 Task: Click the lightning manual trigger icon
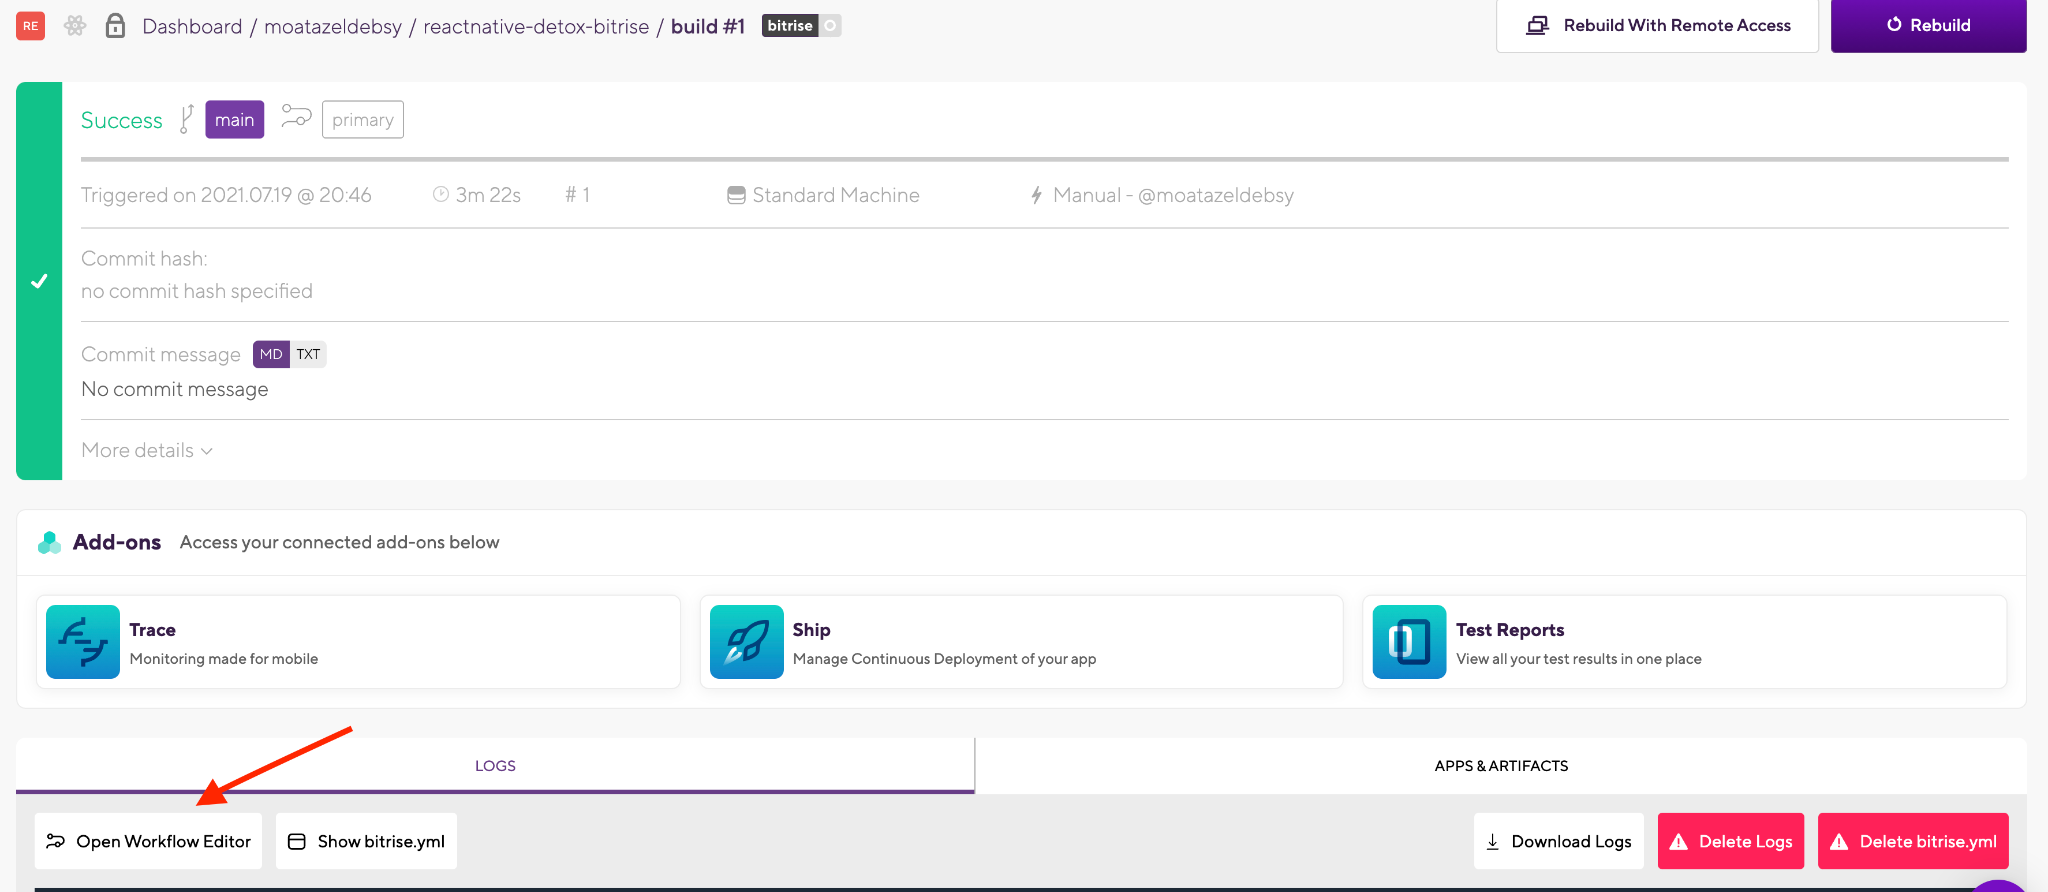1037,195
